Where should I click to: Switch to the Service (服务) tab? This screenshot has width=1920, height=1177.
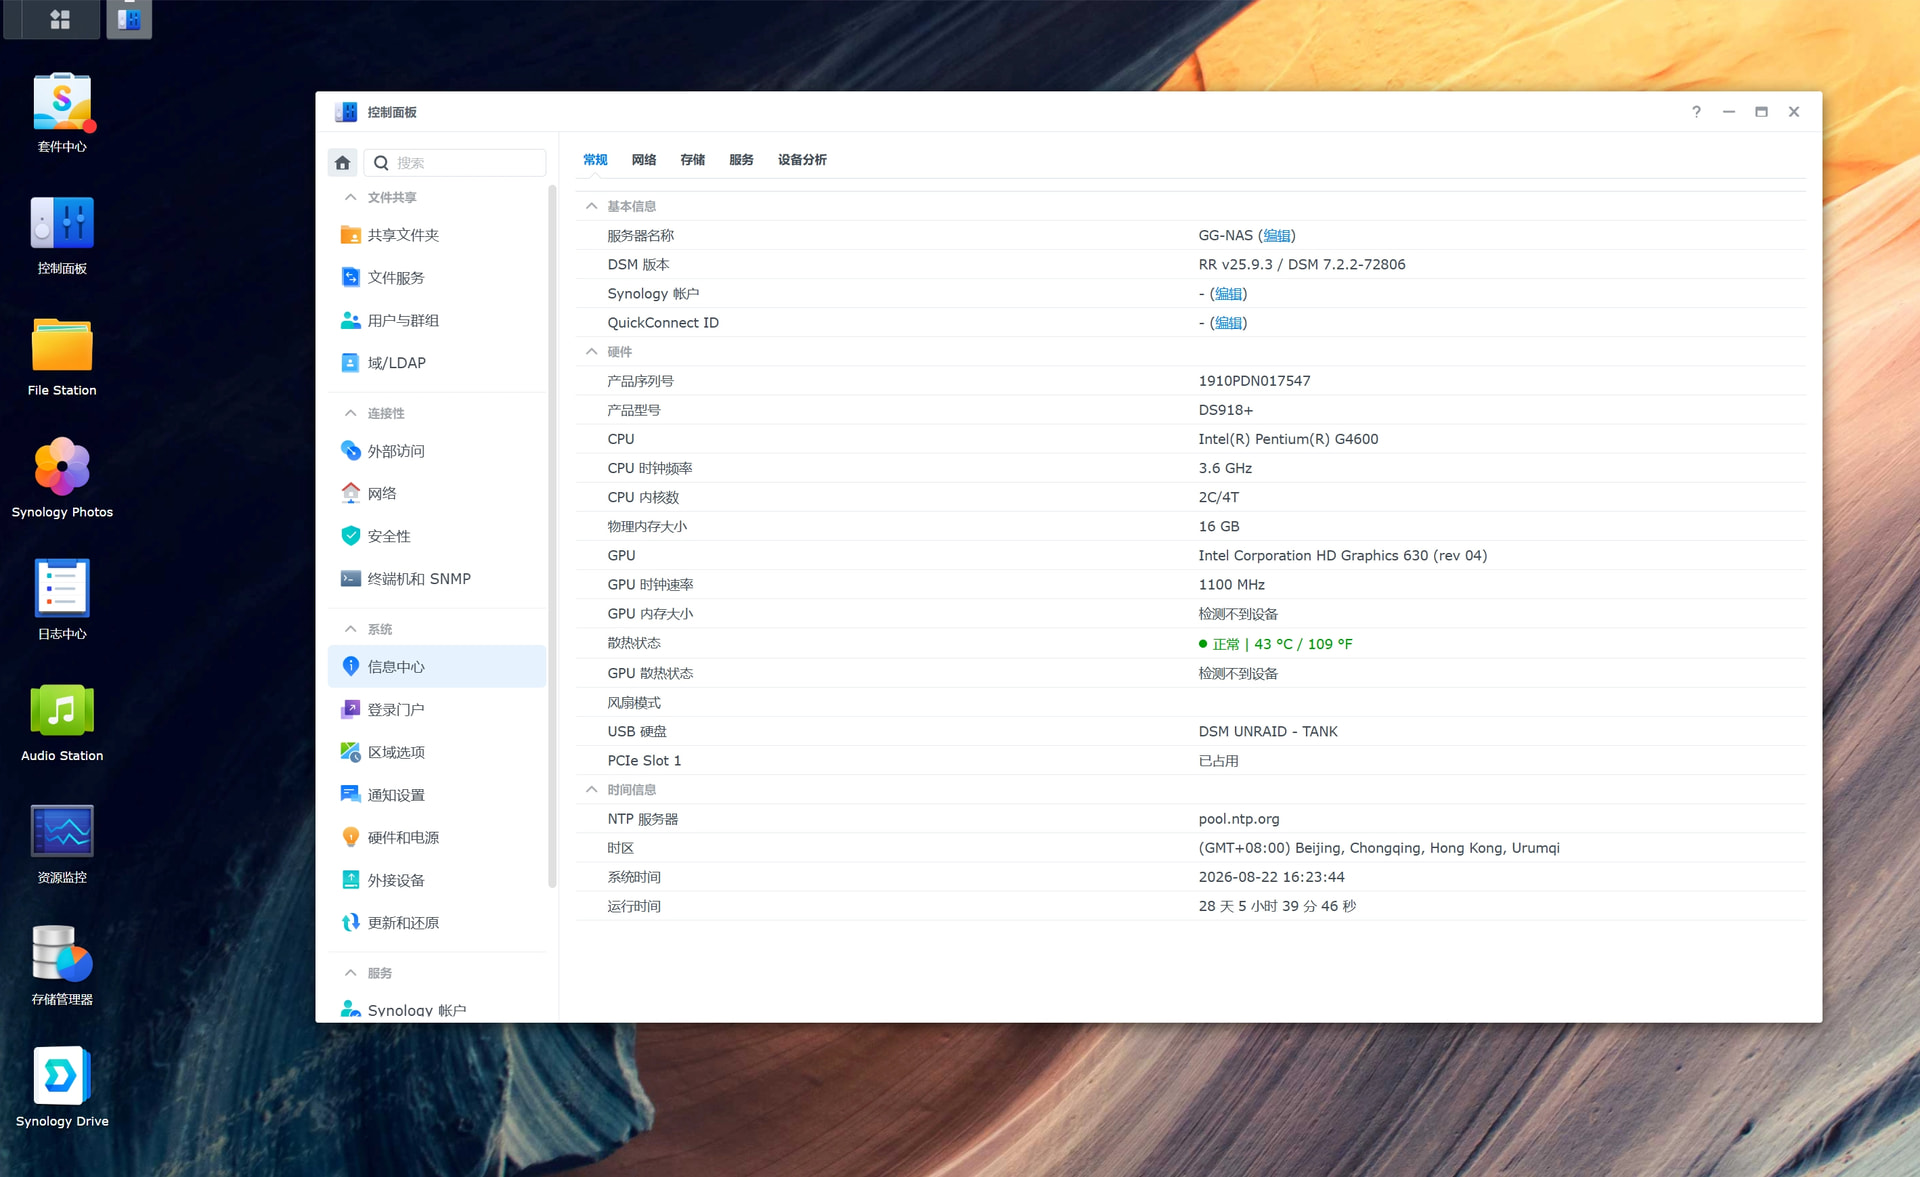coord(741,160)
